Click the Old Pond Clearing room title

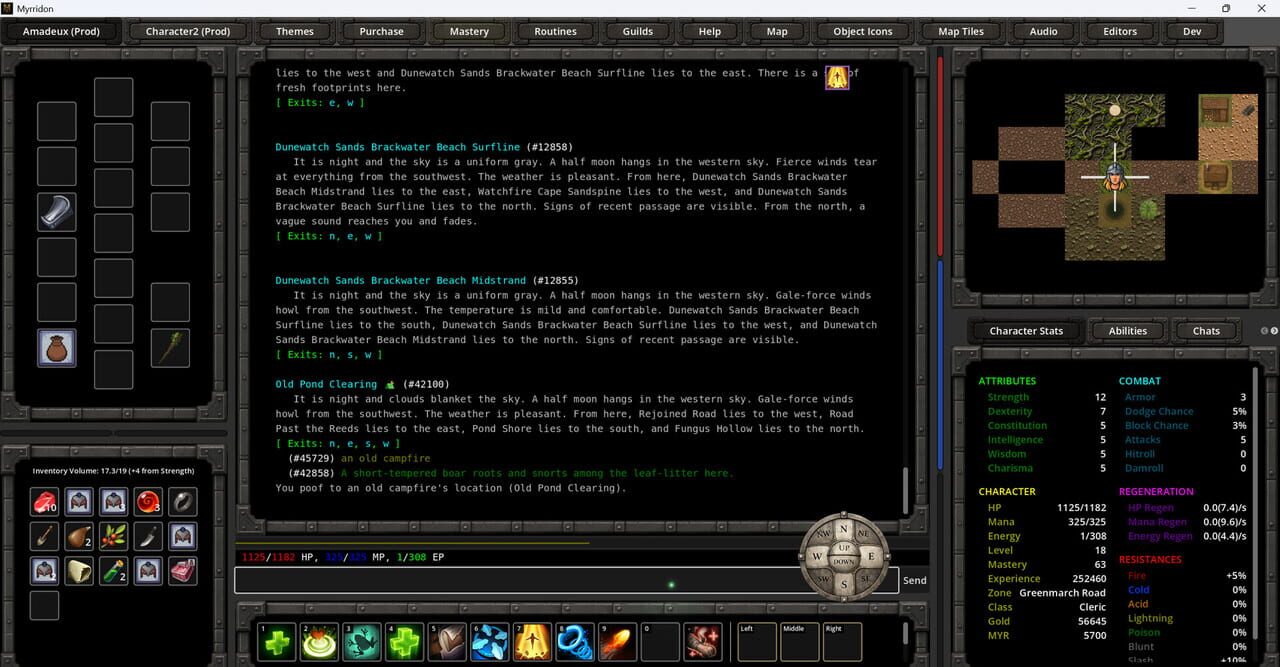click(x=326, y=384)
